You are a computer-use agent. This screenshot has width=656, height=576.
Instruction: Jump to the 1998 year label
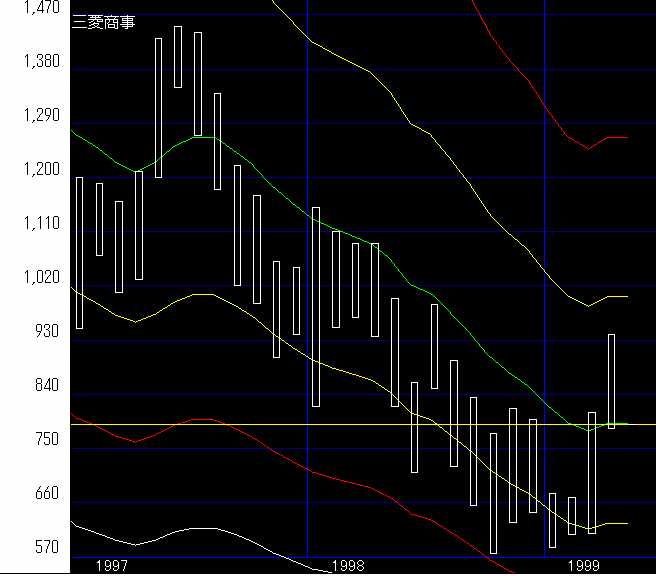pos(348,566)
